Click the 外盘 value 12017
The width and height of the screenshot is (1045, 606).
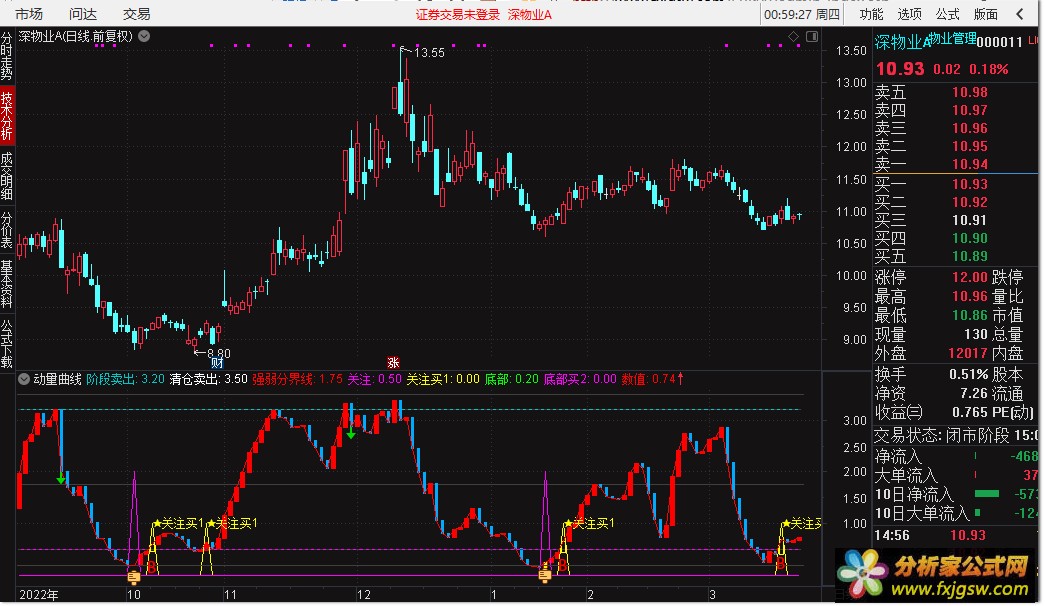pos(968,354)
